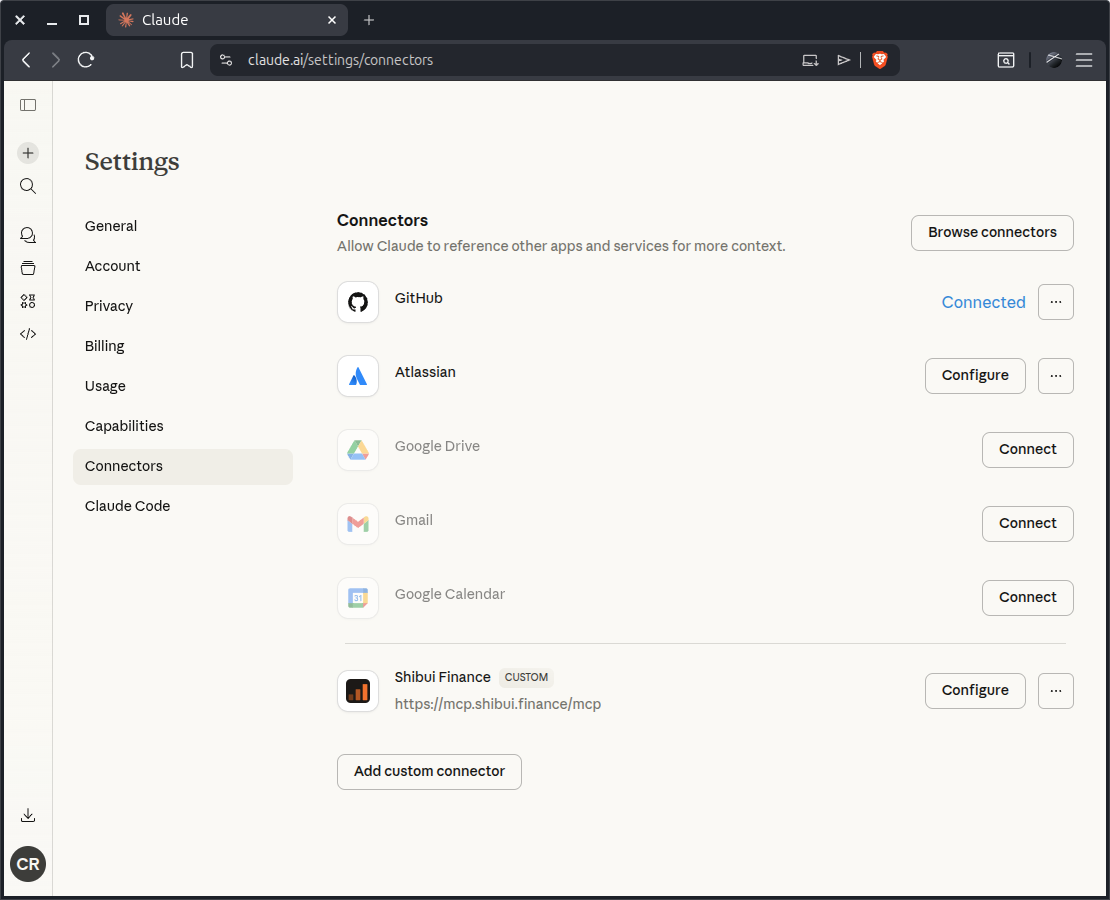The height and width of the screenshot is (900, 1110).
Task: Start a new chat with plus icon
Action: (28, 153)
